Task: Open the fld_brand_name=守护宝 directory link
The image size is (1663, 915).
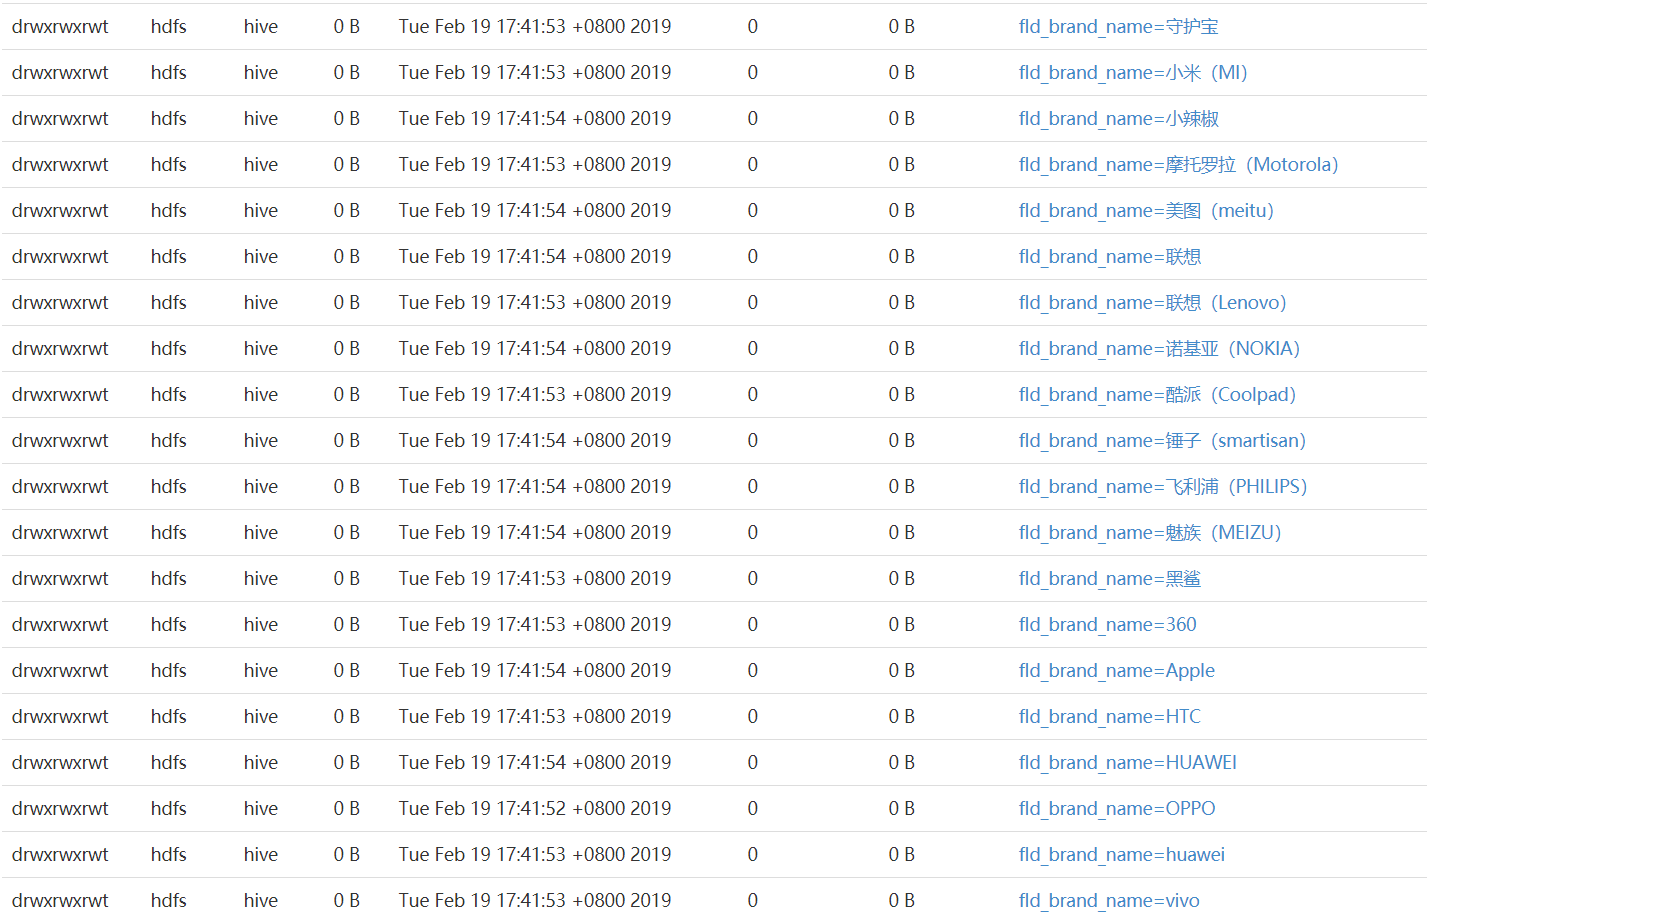Action: 1118,27
